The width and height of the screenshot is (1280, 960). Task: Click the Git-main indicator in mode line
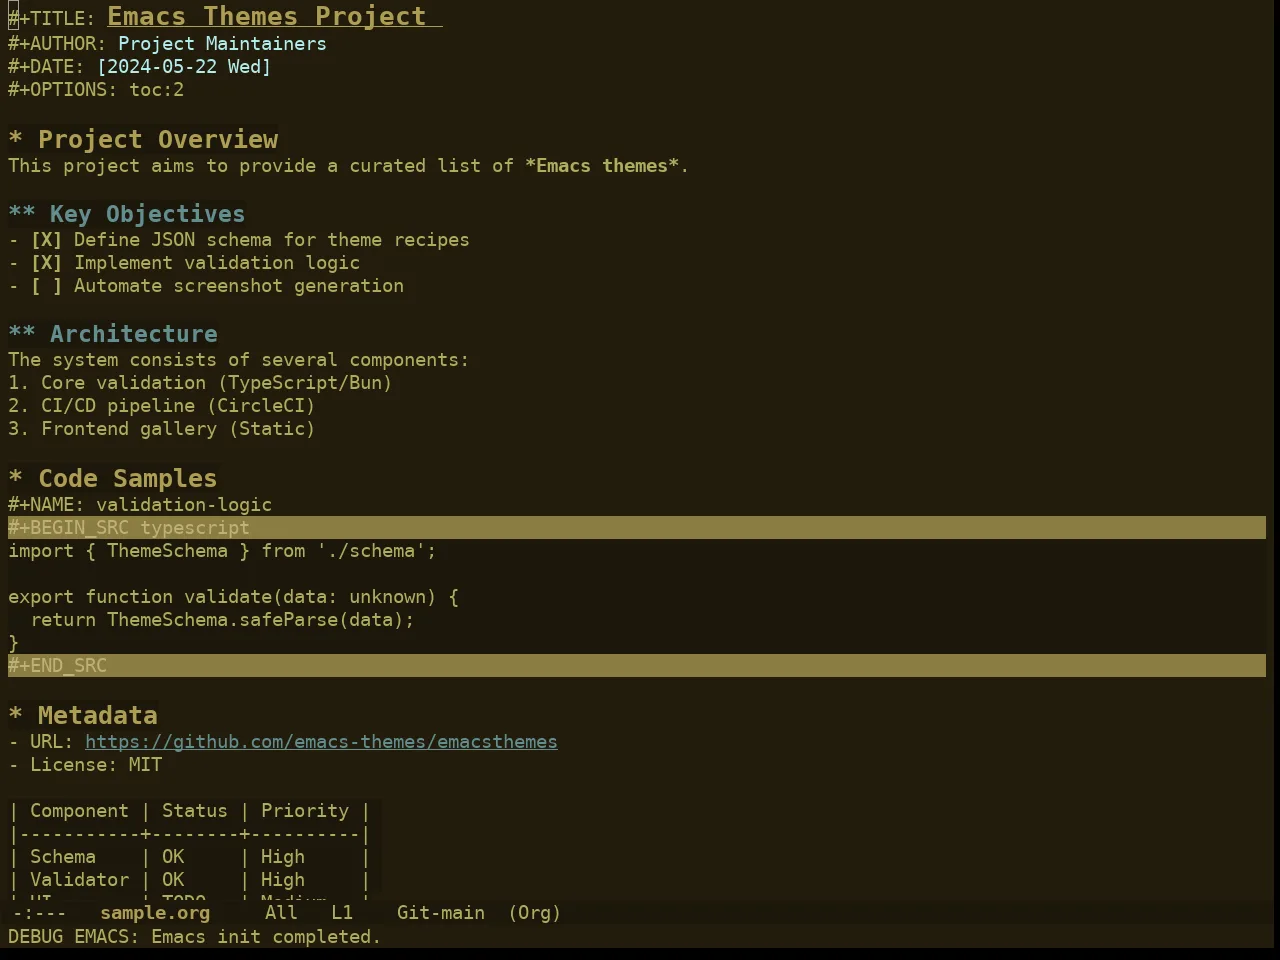click(x=441, y=913)
